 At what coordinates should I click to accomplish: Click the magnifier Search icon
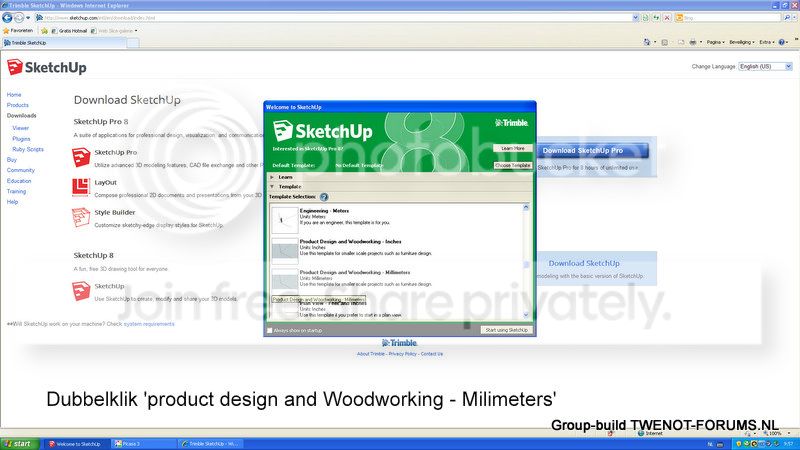(x=787, y=18)
